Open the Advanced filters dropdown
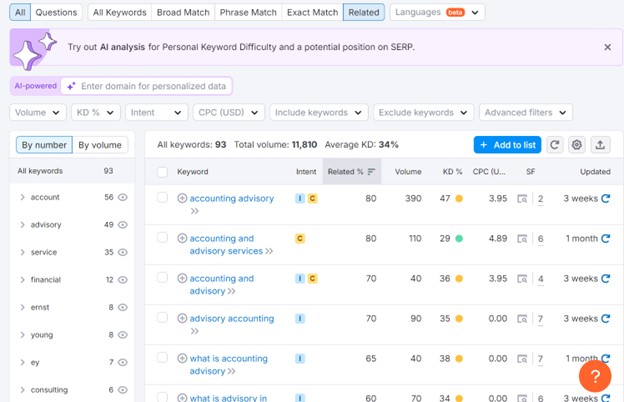The width and height of the screenshot is (624, 402). click(526, 113)
